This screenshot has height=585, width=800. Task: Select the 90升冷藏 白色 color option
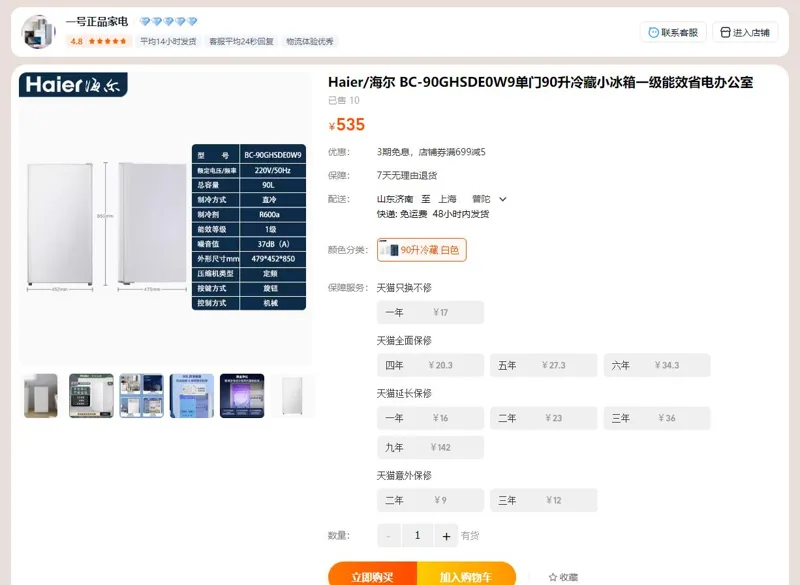pos(421,250)
